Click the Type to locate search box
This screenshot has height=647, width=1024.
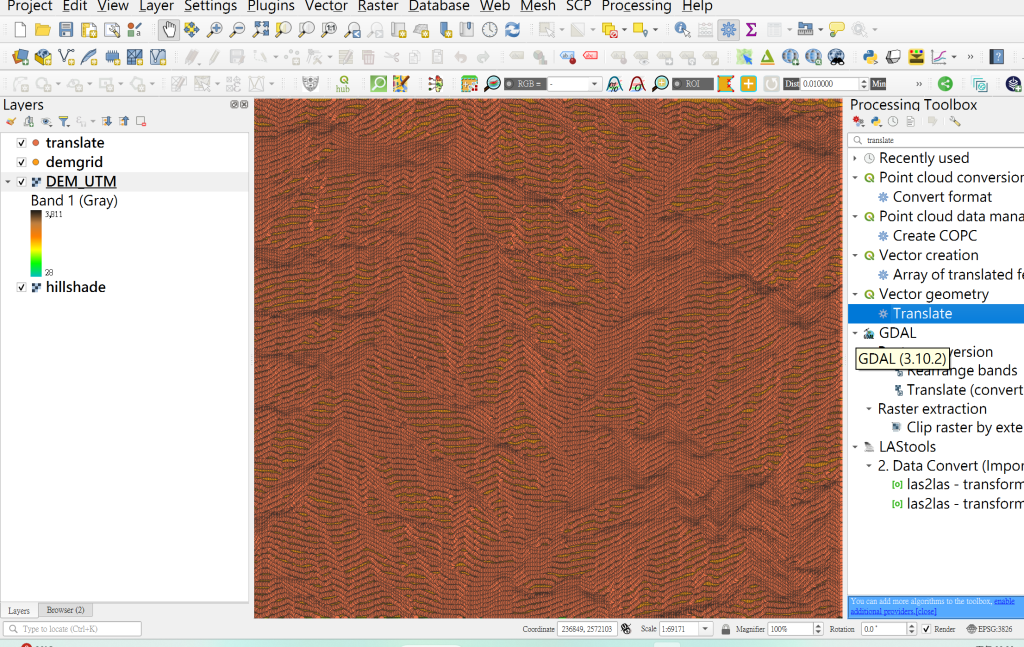(72, 629)
